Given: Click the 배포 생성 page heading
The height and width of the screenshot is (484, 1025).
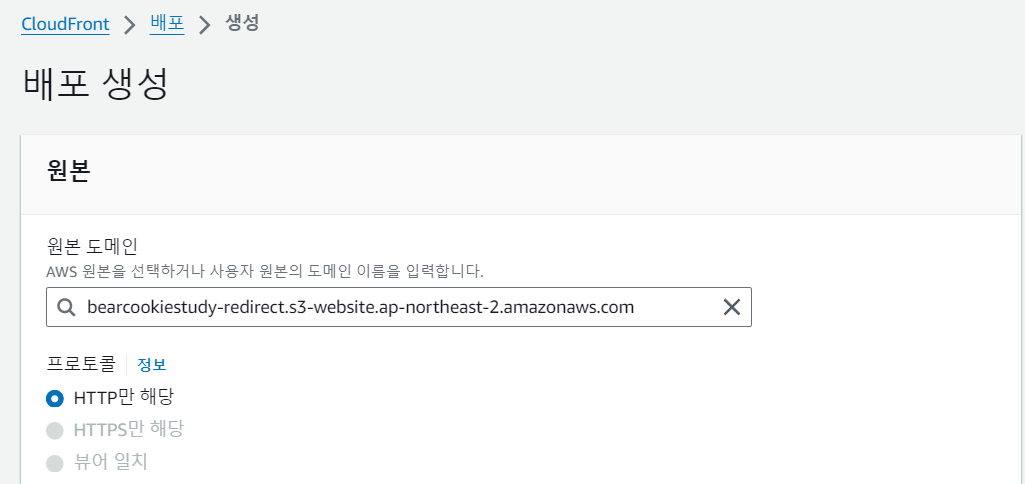Looking at the screenshot, I should click(95, 85).
